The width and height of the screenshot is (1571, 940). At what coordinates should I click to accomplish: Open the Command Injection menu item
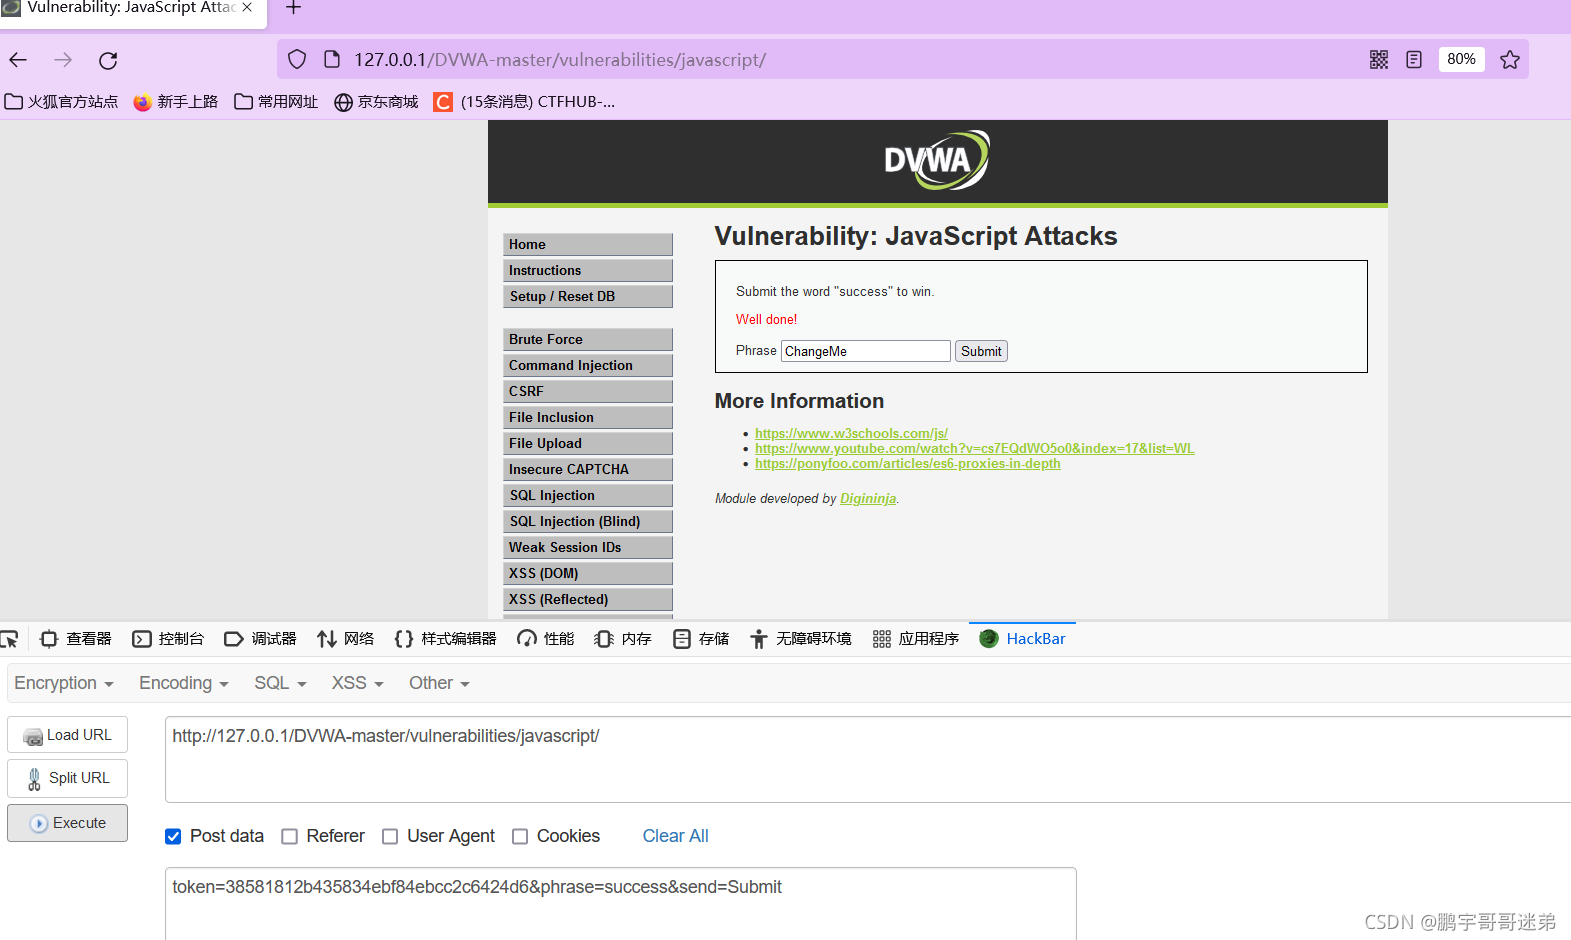point(587,365)
